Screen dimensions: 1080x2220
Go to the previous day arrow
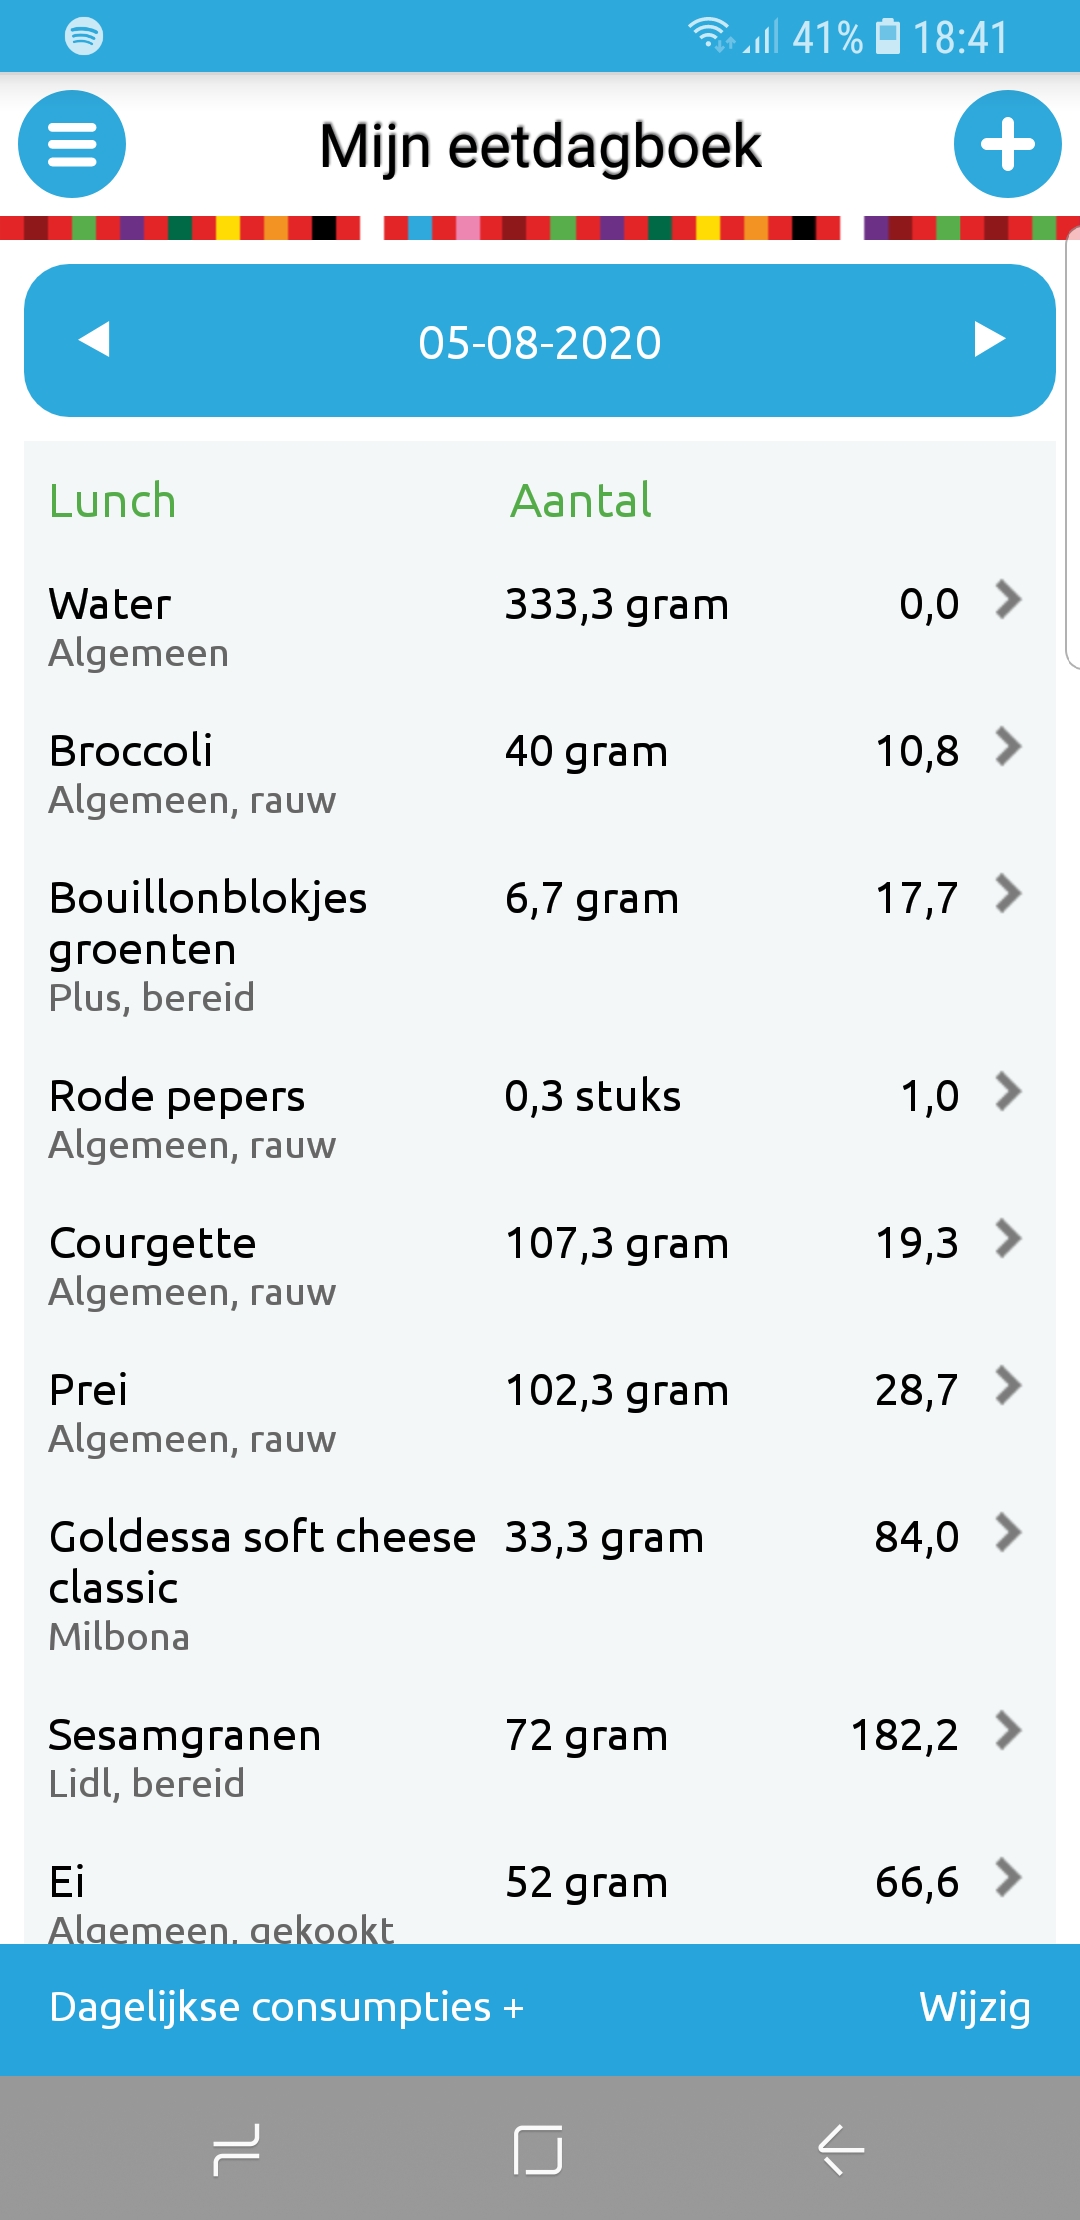(94, 340)
